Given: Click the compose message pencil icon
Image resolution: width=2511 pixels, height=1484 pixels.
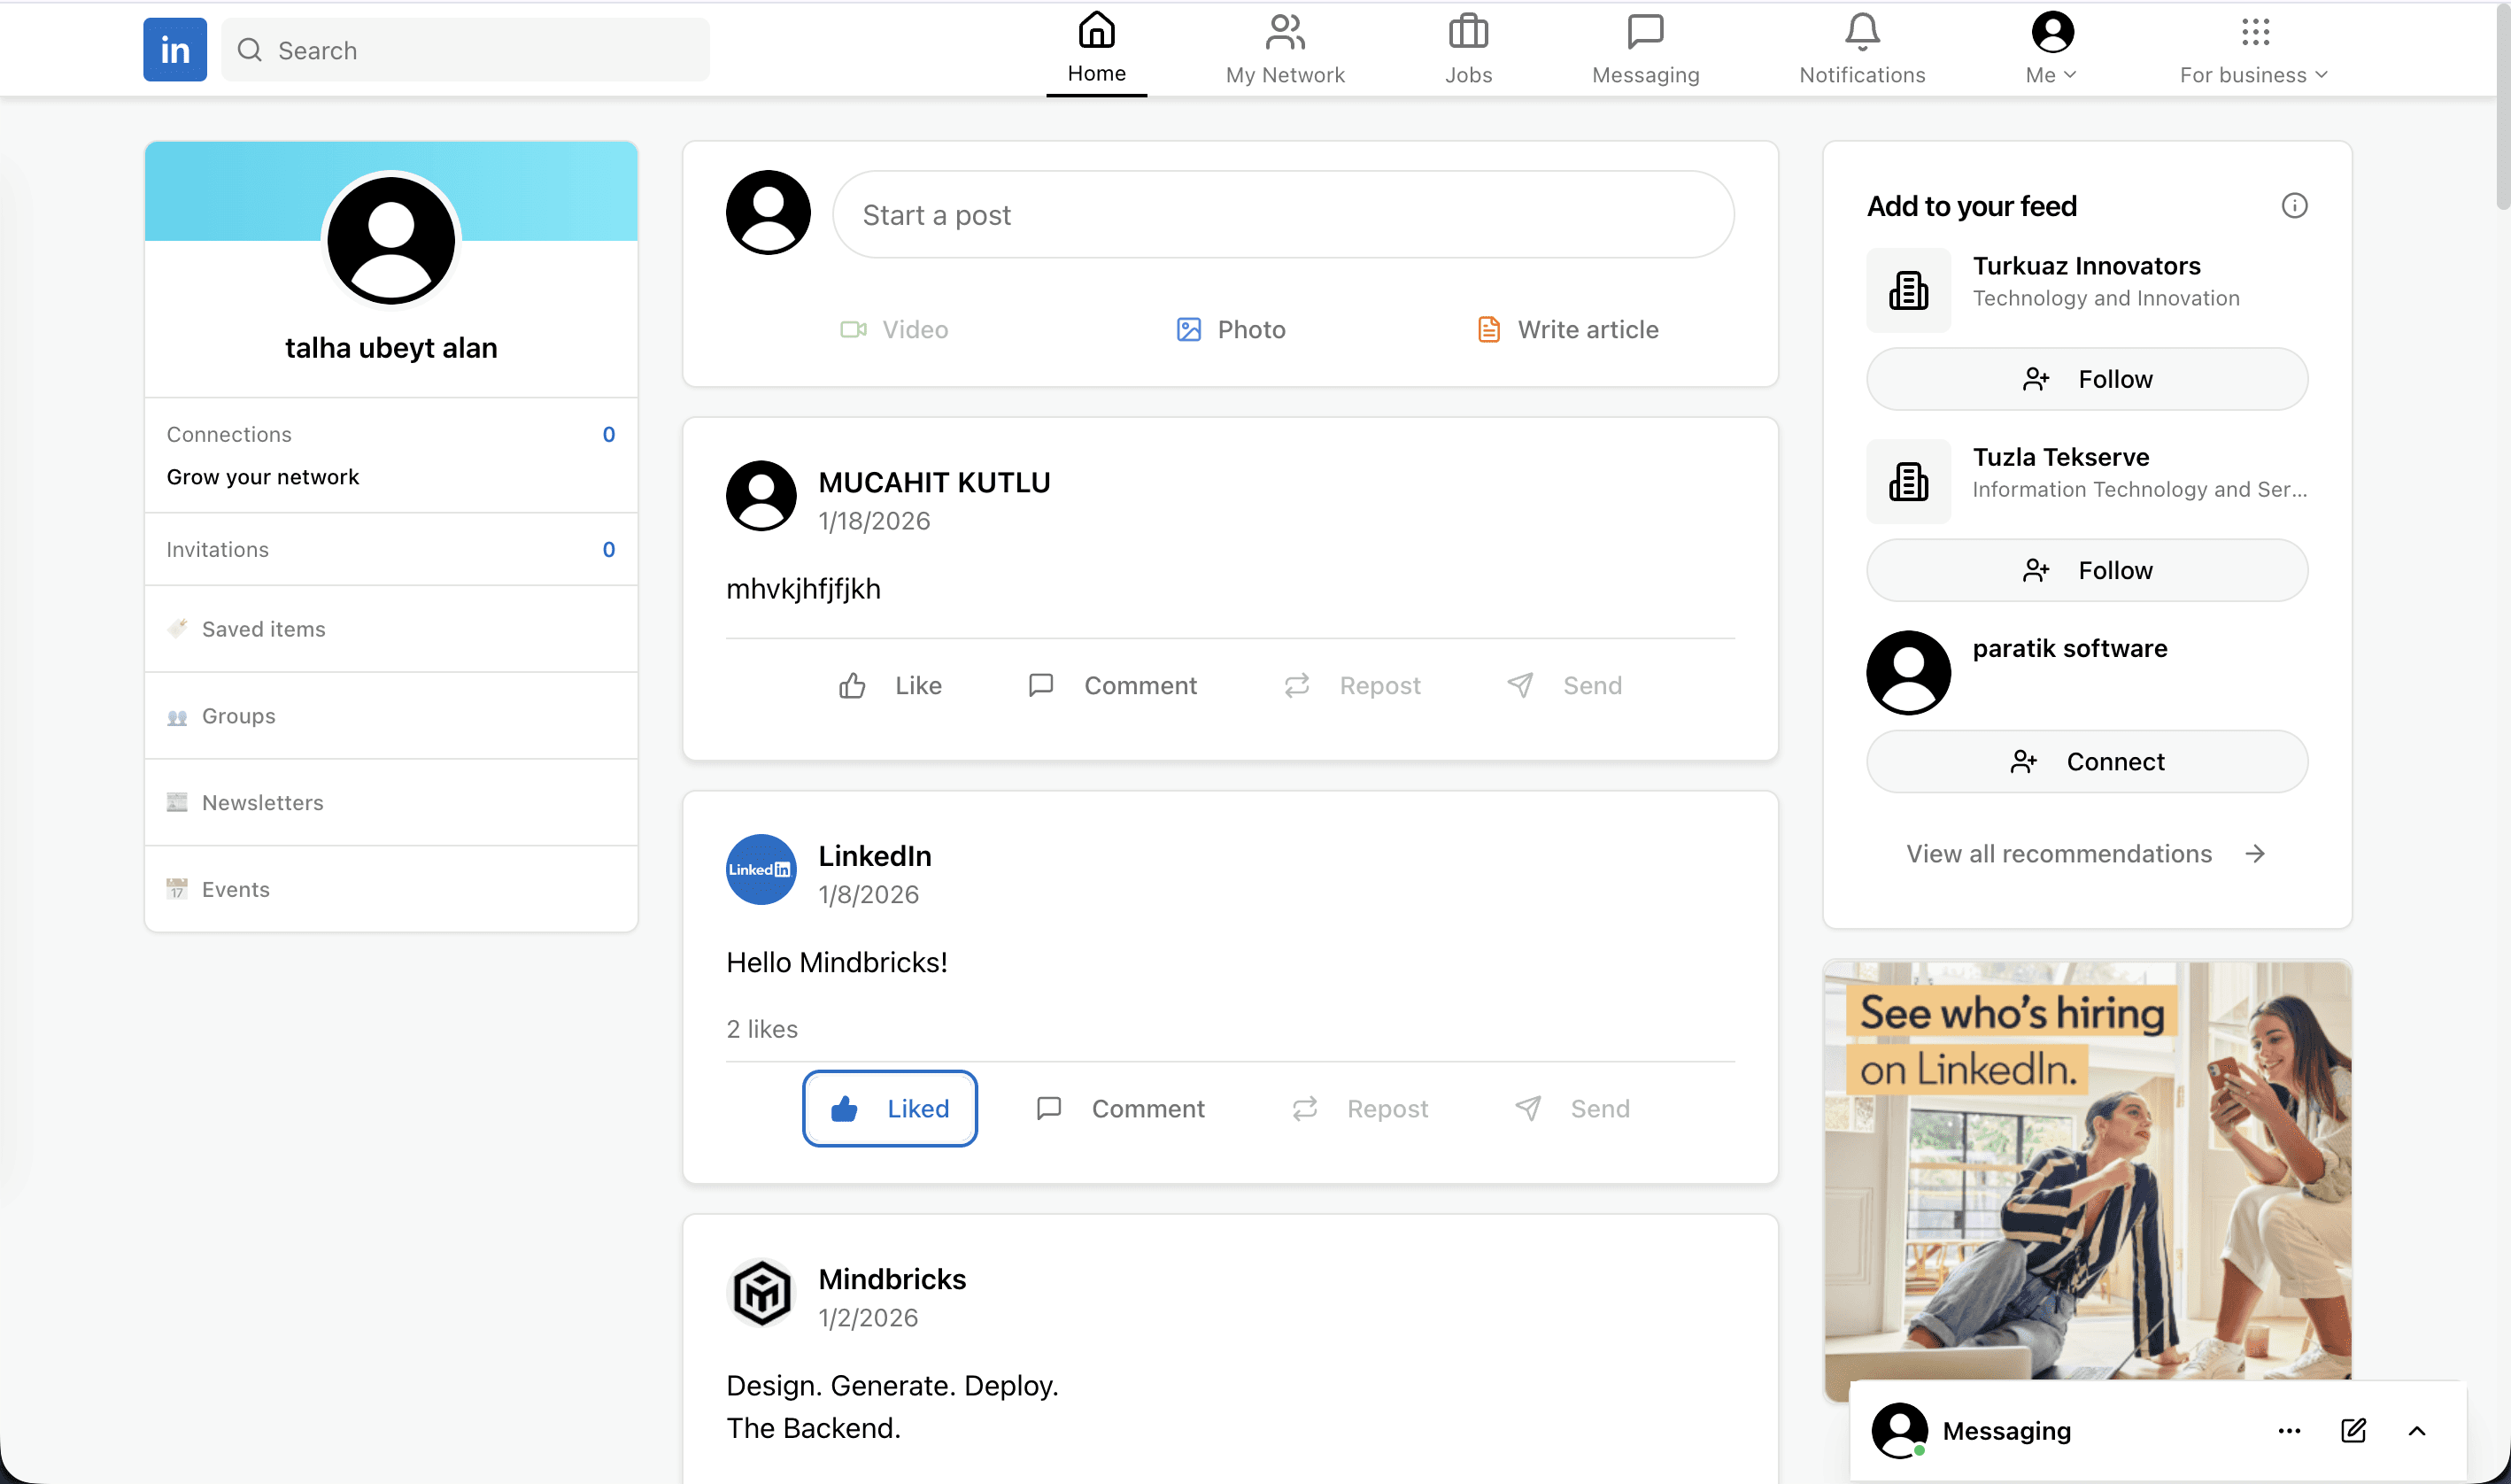Looking at the screenshot, I should (2353, 1430).
